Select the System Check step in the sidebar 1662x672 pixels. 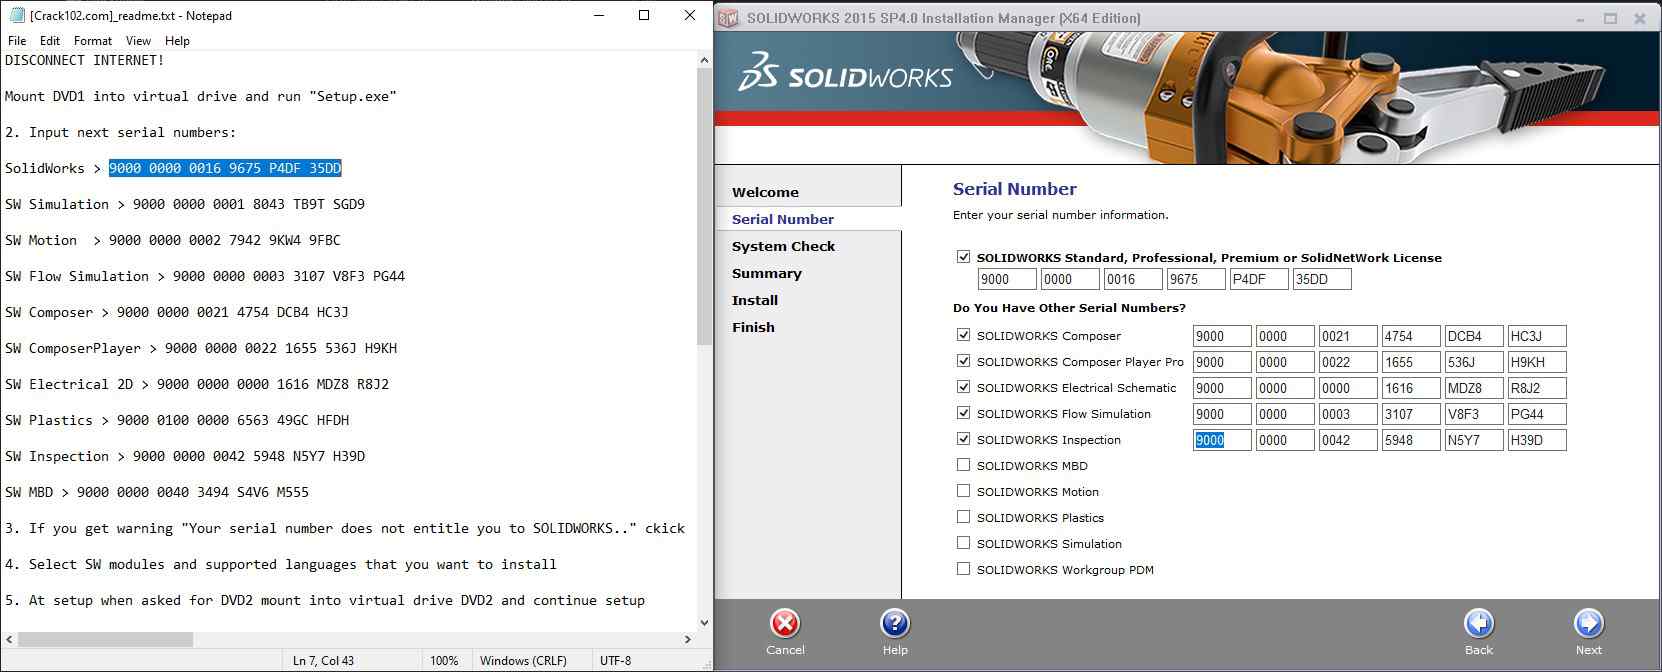point(783,246)
